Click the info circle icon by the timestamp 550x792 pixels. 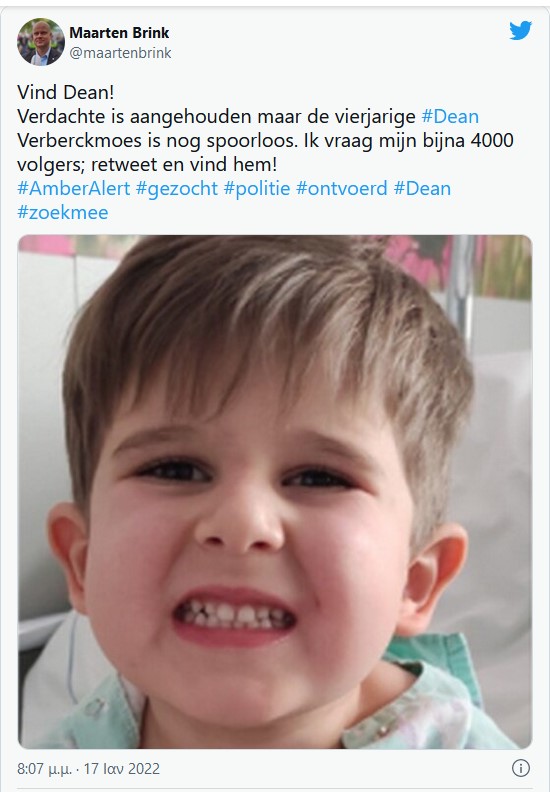click(521, 768)
